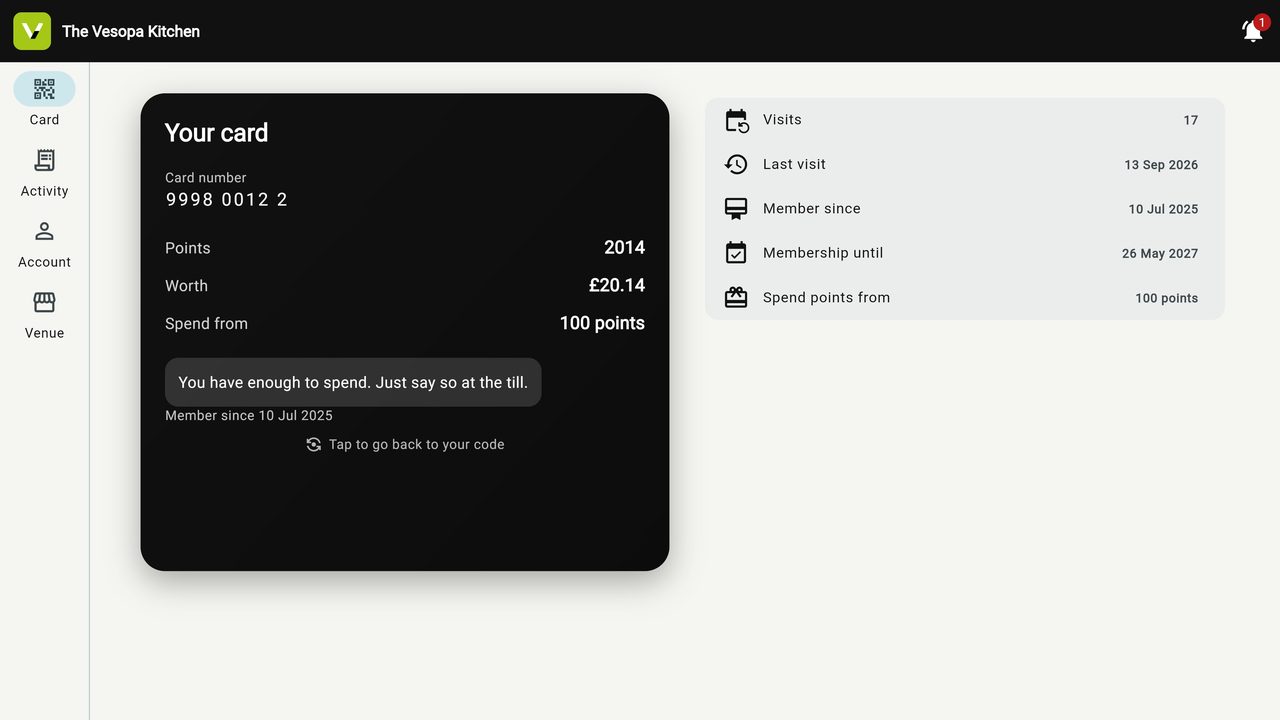Click the 'Card number' caption
This screenshot has height=720, width=1280.
tap(205, 178)
